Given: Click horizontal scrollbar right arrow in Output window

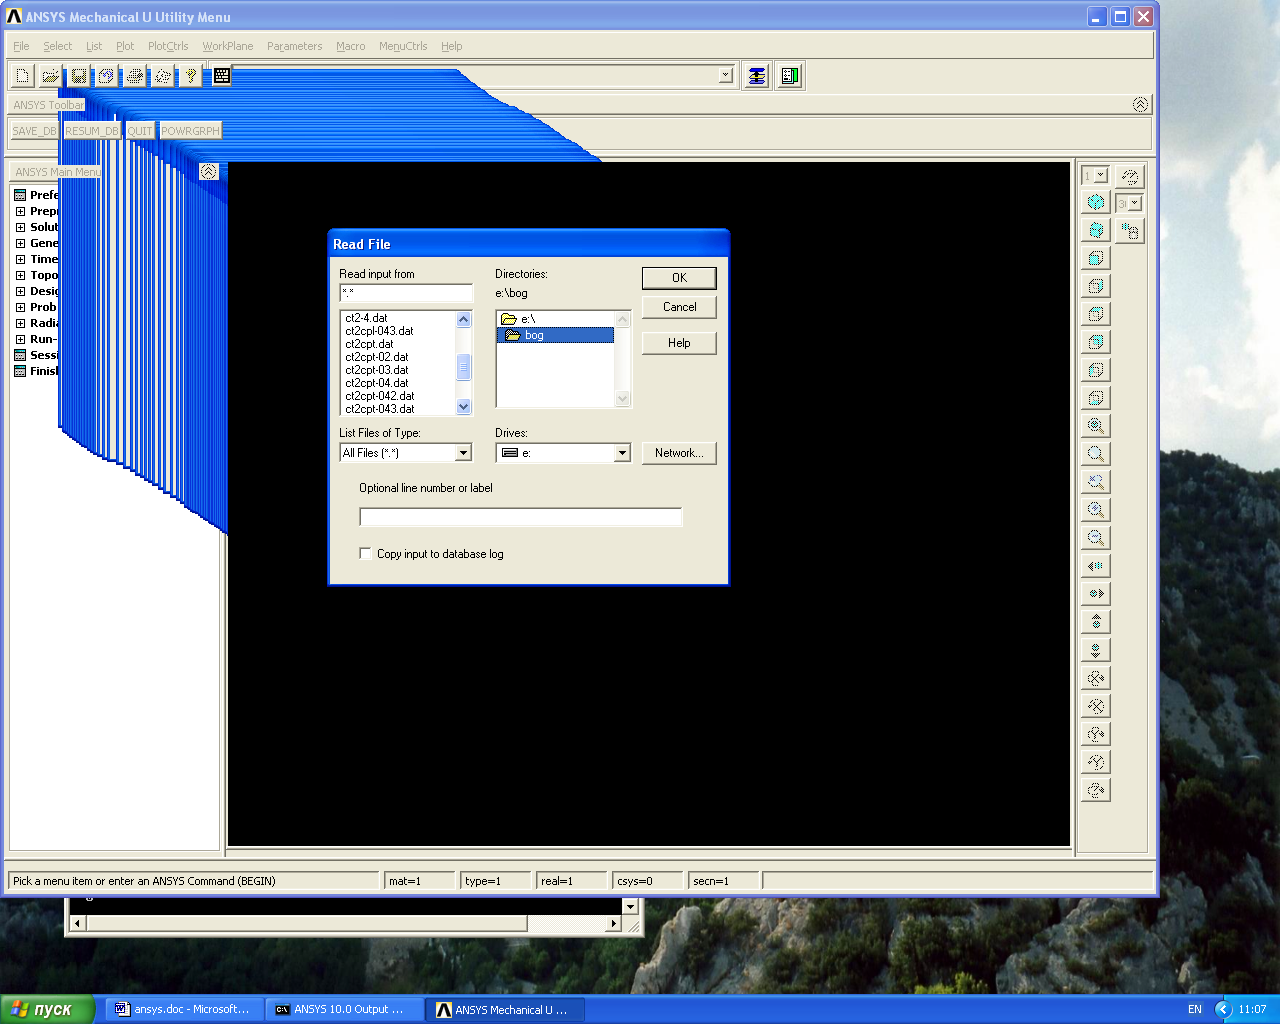Looking at the screenshot, I should pyautogui.click(x=614, y=924).
